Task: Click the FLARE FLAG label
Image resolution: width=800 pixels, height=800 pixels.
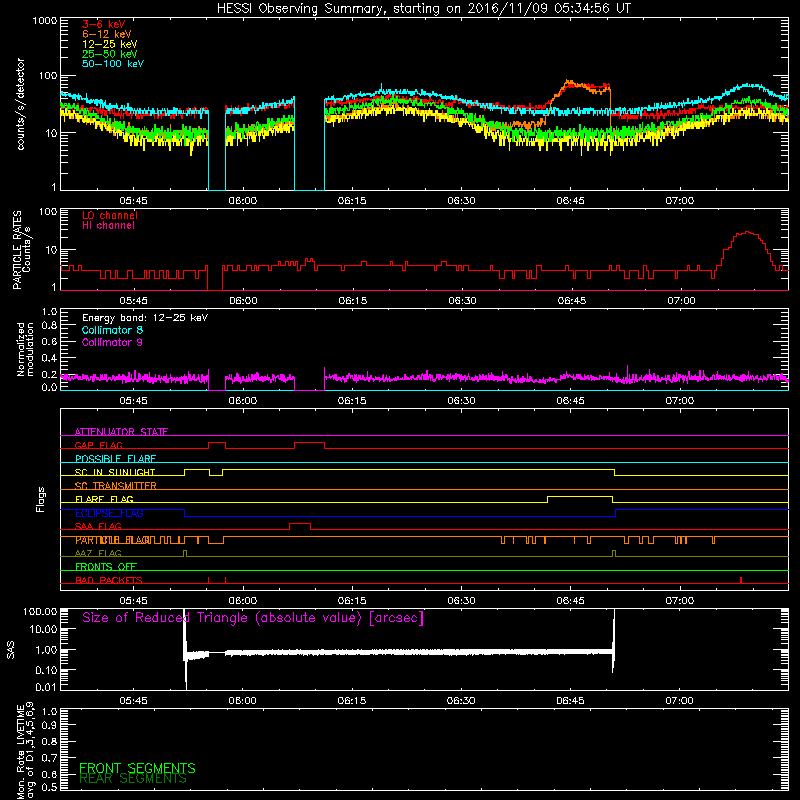Action: click(x=104, y=499)
